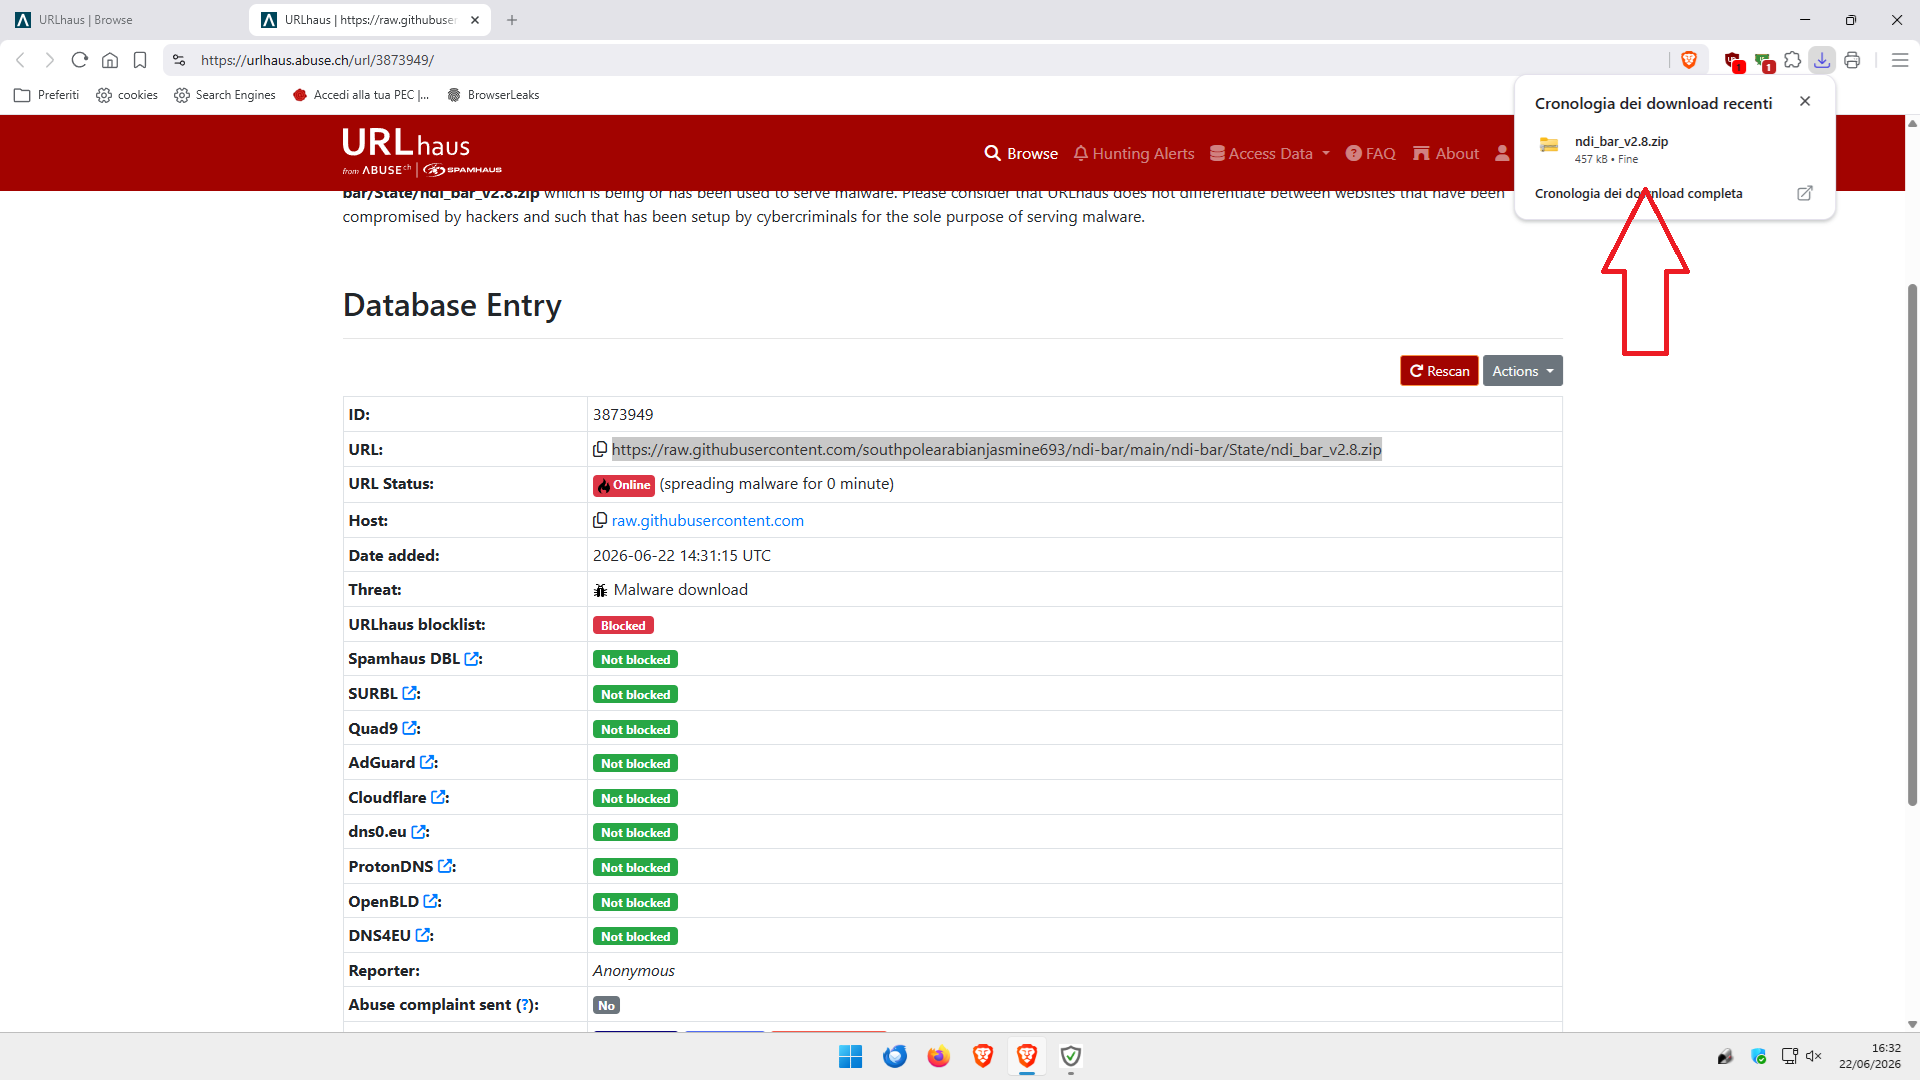Open the Extensions puzzle-piece menu
1920x1080 pixels.
(1793, 60)
